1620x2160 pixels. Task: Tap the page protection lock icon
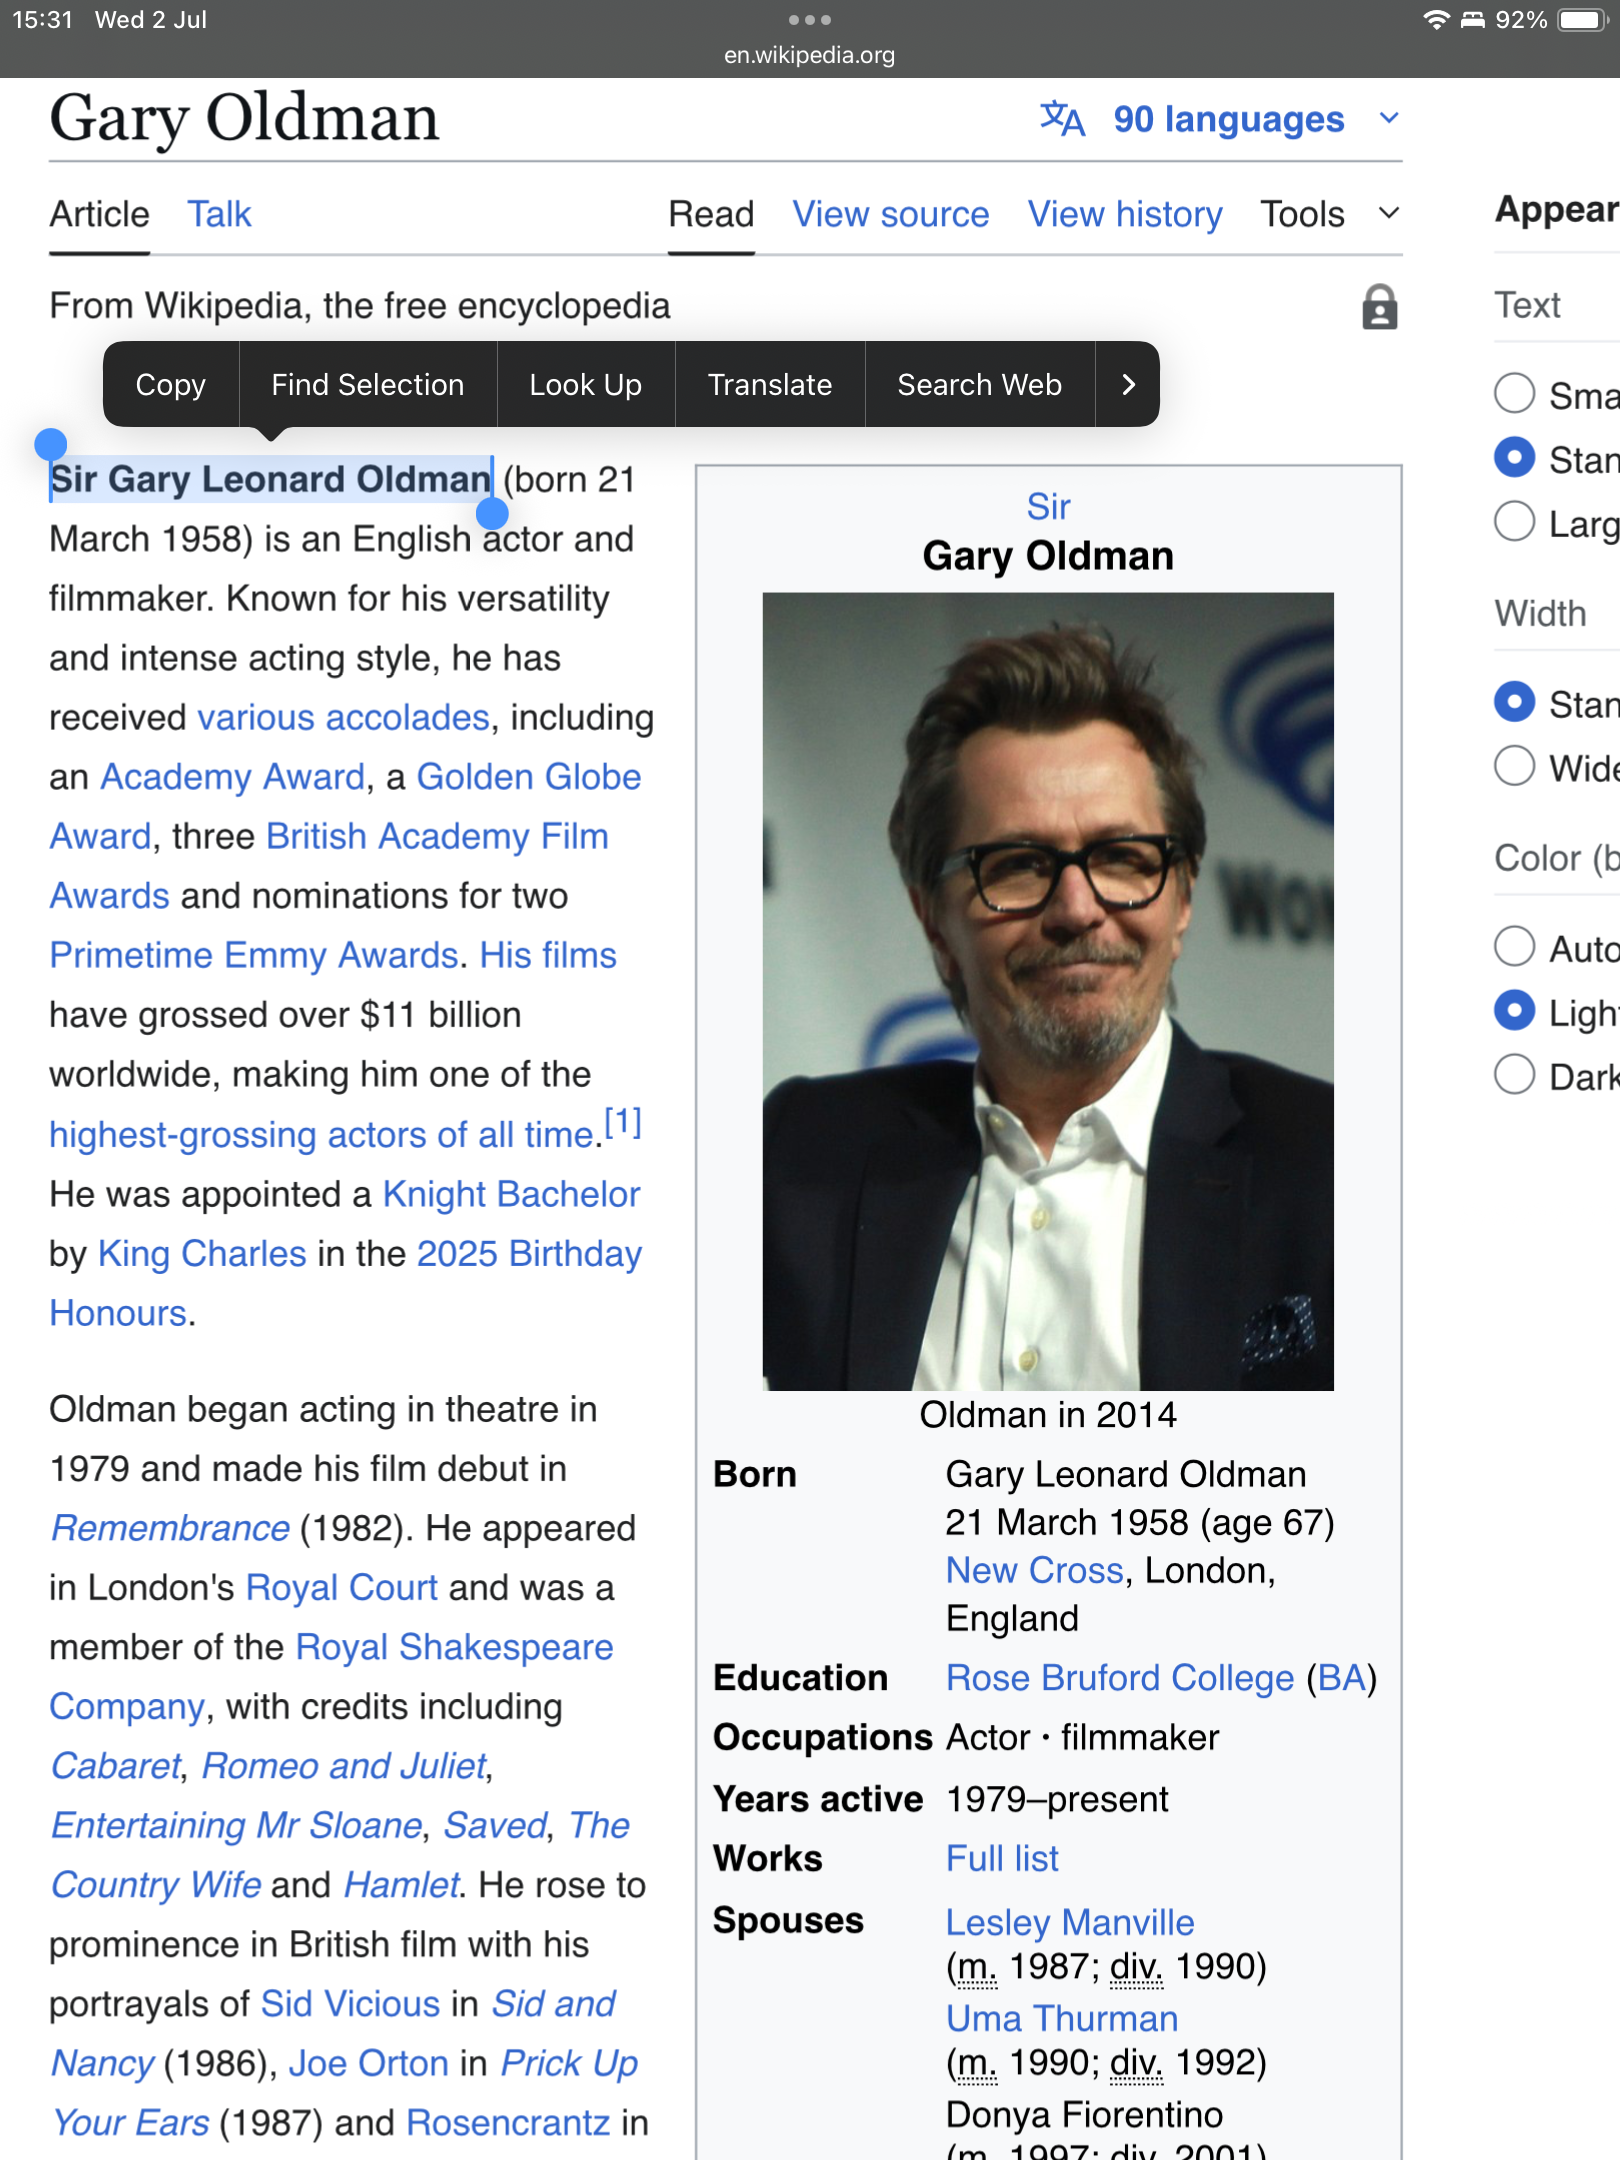(1379, 307)
